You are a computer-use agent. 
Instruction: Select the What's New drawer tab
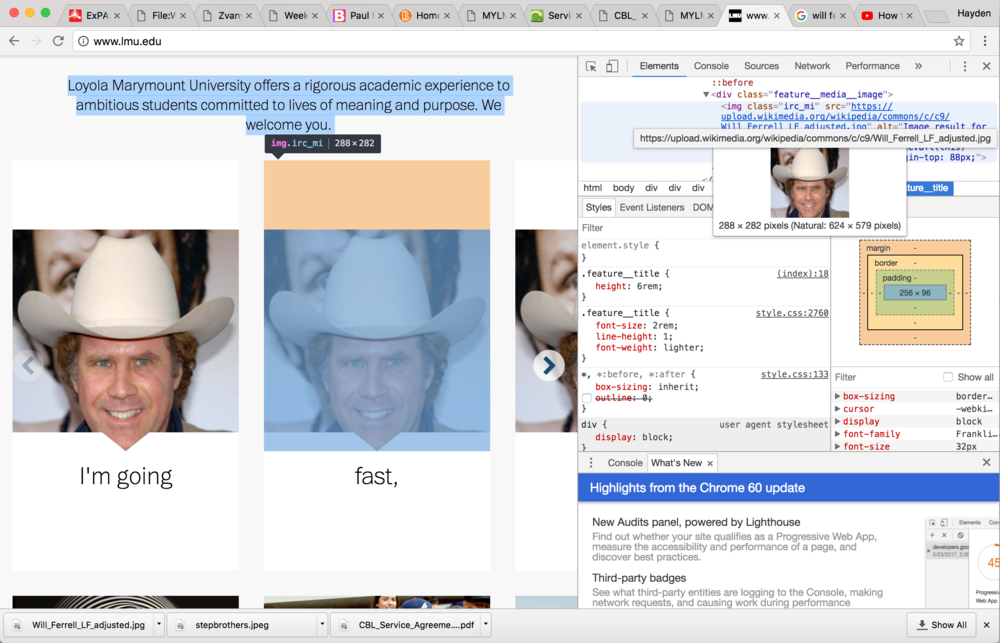(x=676, y=463)
